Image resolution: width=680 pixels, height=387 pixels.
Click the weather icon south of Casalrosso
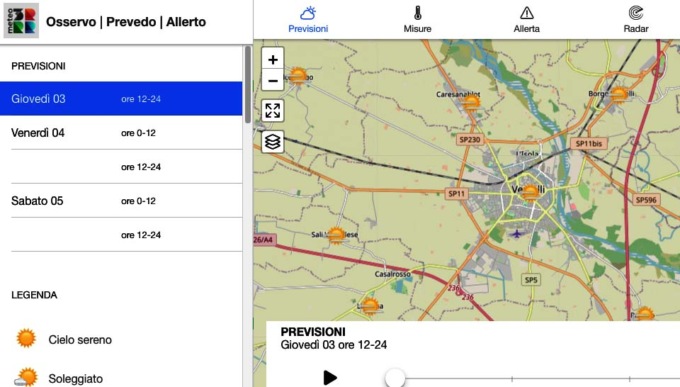point(370,306)
